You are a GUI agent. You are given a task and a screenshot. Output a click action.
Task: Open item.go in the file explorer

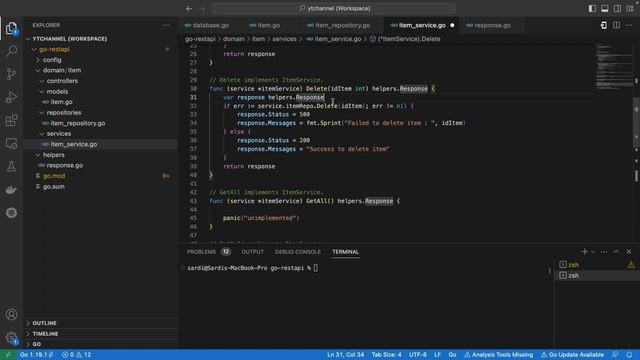(x=100, y=102)
